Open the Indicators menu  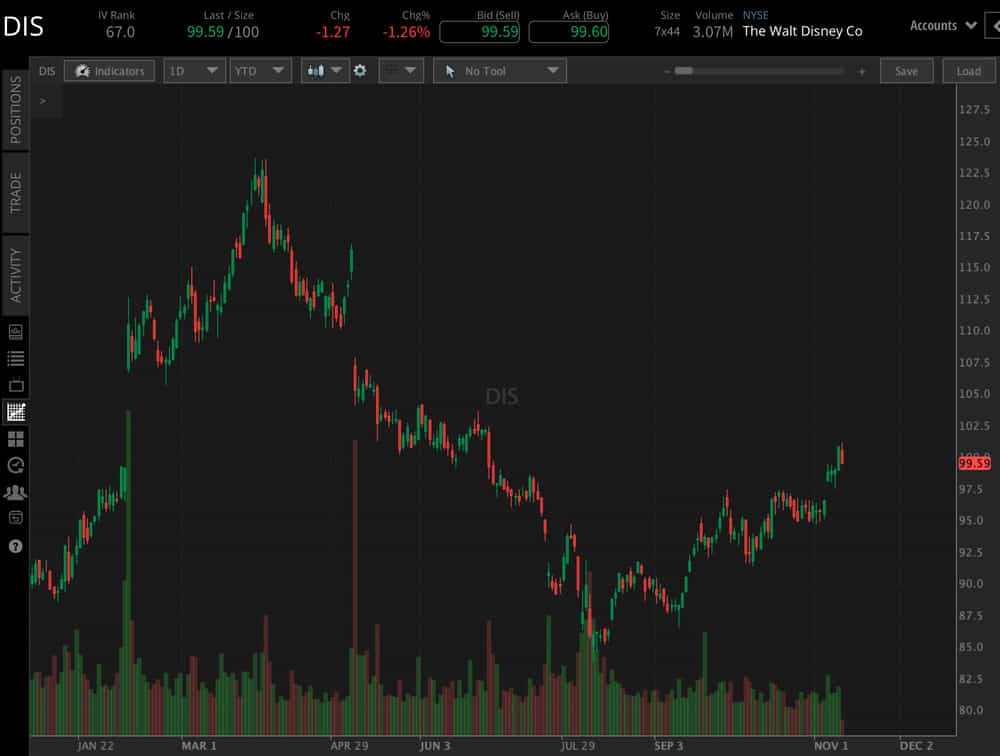click(109, 71)
